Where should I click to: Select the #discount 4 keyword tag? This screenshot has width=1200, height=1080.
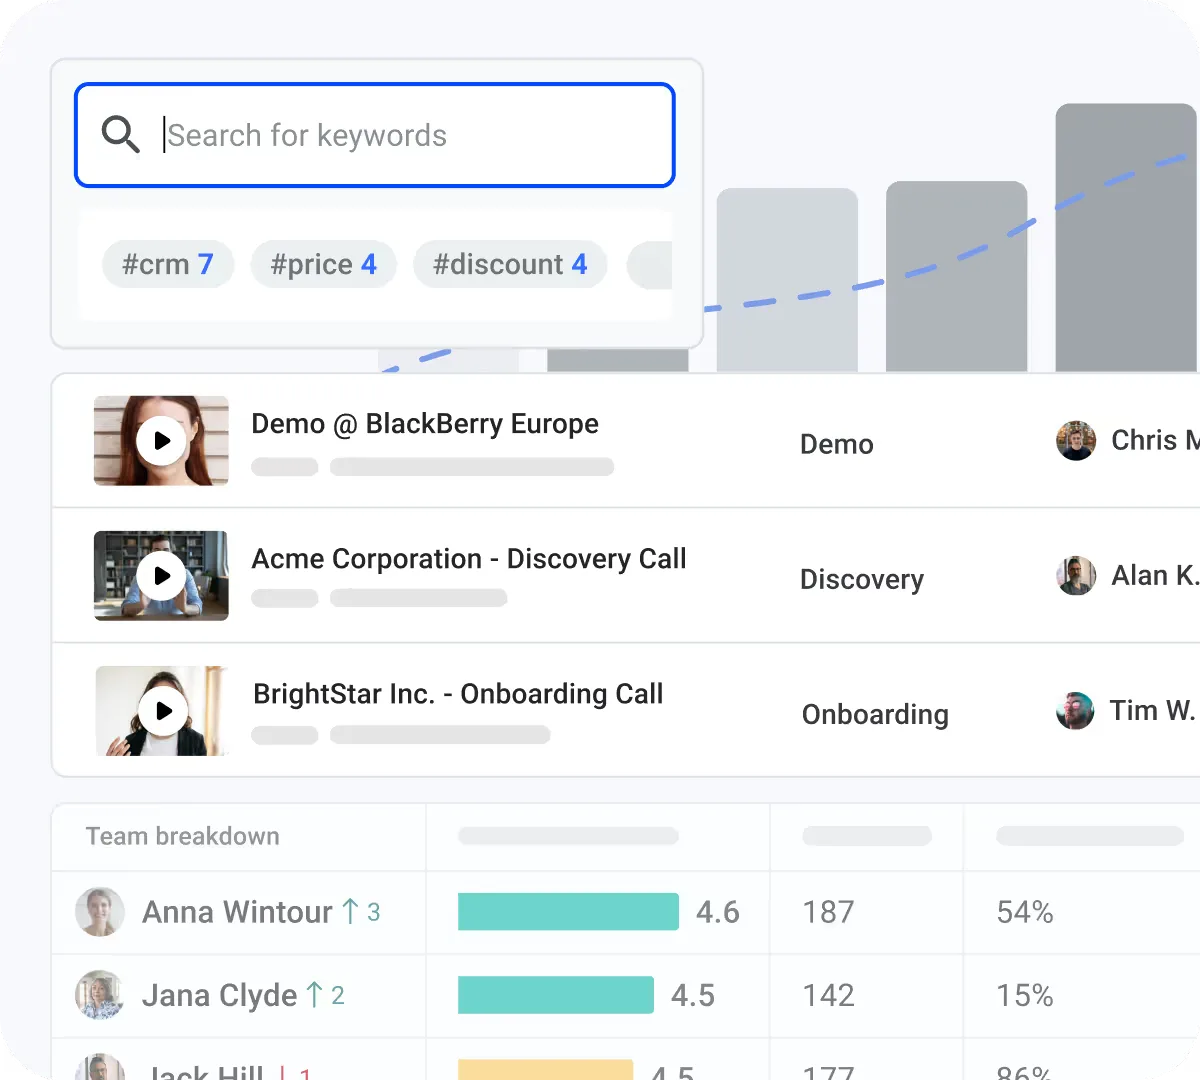pos(510,264)
